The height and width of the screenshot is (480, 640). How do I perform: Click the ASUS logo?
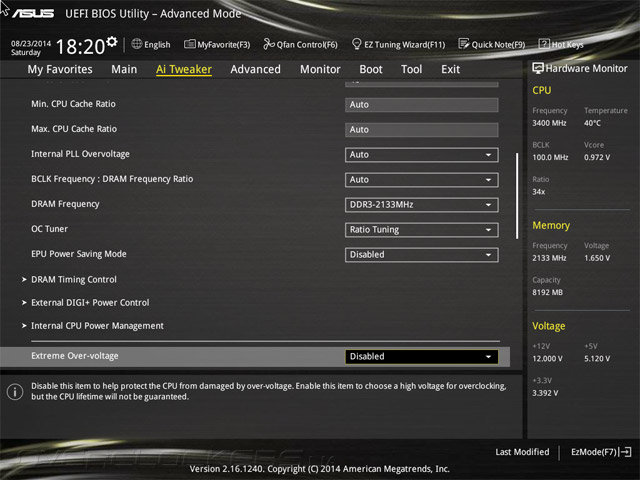(33, 13)
